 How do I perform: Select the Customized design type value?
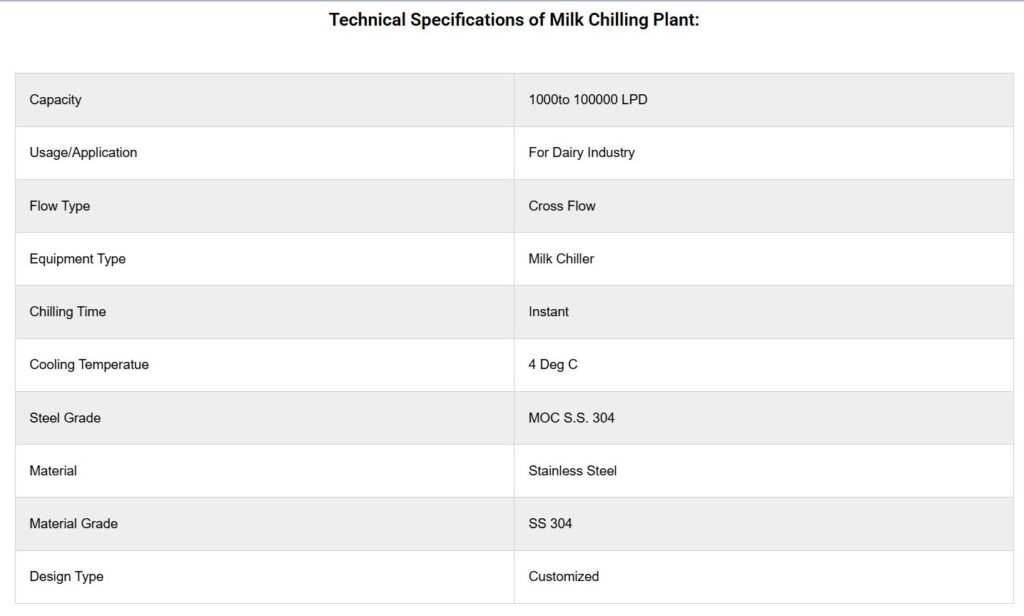[x=564, y=577]
